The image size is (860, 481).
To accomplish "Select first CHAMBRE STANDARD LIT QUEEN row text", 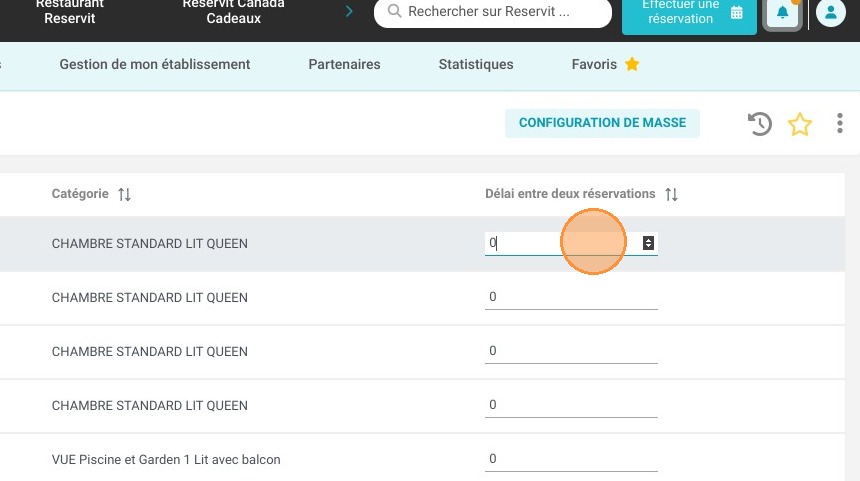I will pyautogui.click(x=150, y=244).
